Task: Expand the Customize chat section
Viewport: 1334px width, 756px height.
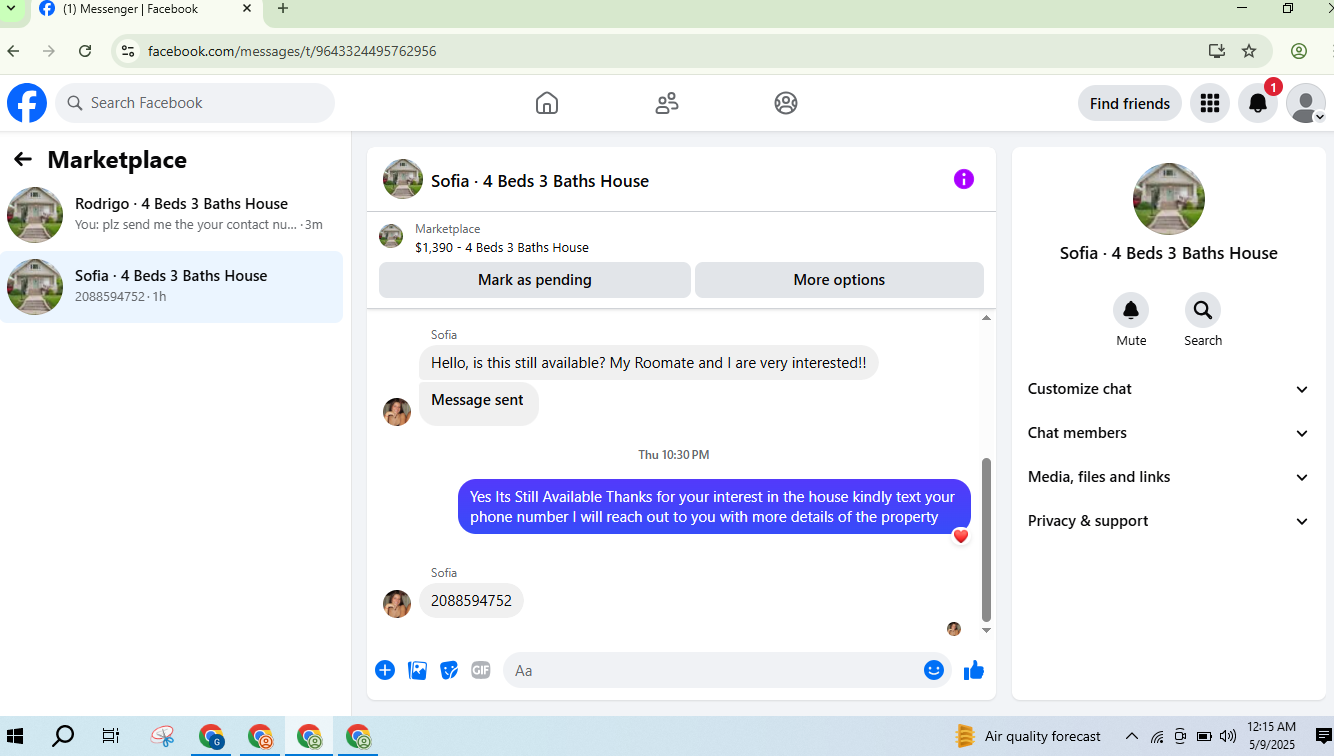Action: (x=1168, y=389)
